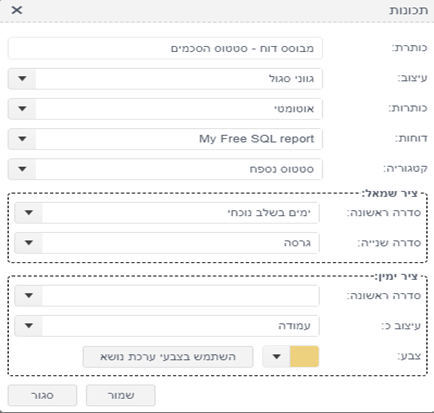The height and width of the screenshot is (413, 434).
Task: Click the עמודה design type field
Action: tap(181, 325)
